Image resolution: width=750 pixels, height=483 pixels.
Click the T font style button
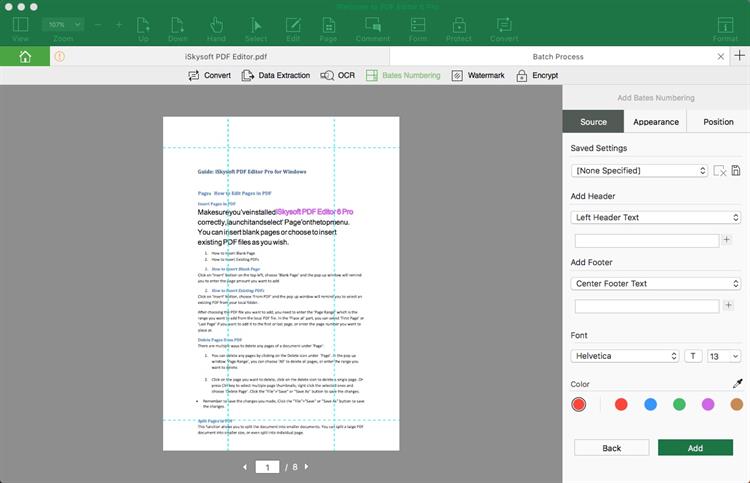tap(693, 356)
